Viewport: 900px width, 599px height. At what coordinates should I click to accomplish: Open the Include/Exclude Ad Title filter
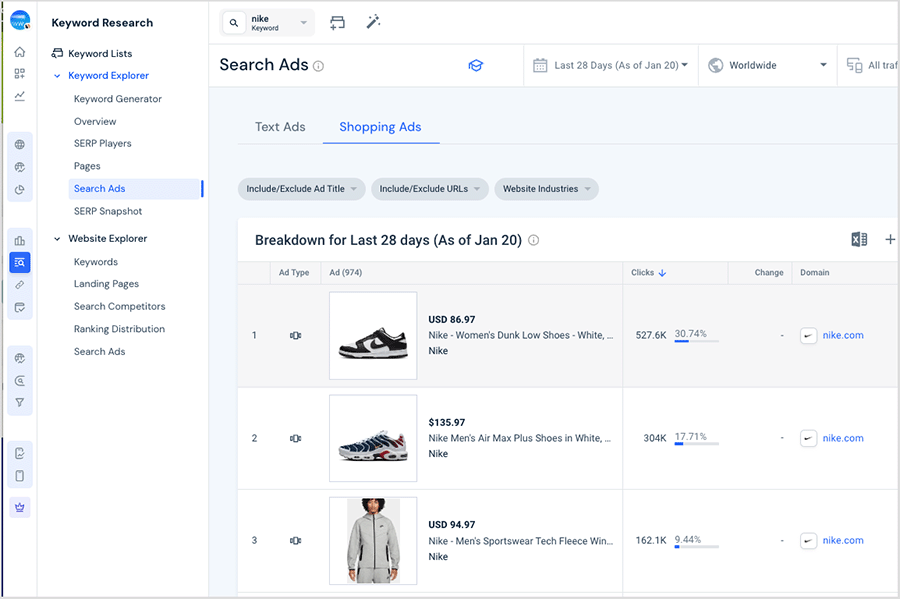click(x=301, y=189)
